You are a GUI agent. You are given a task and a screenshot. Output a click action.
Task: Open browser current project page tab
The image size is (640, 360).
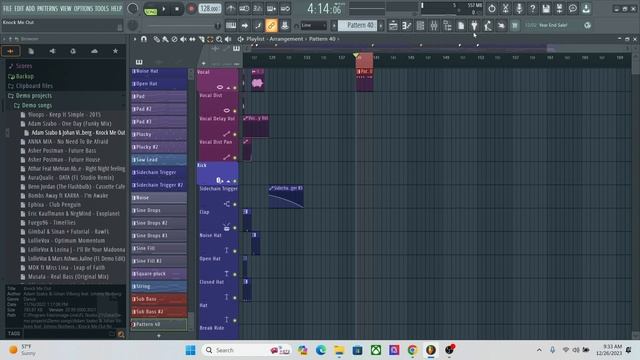[31, 51]
